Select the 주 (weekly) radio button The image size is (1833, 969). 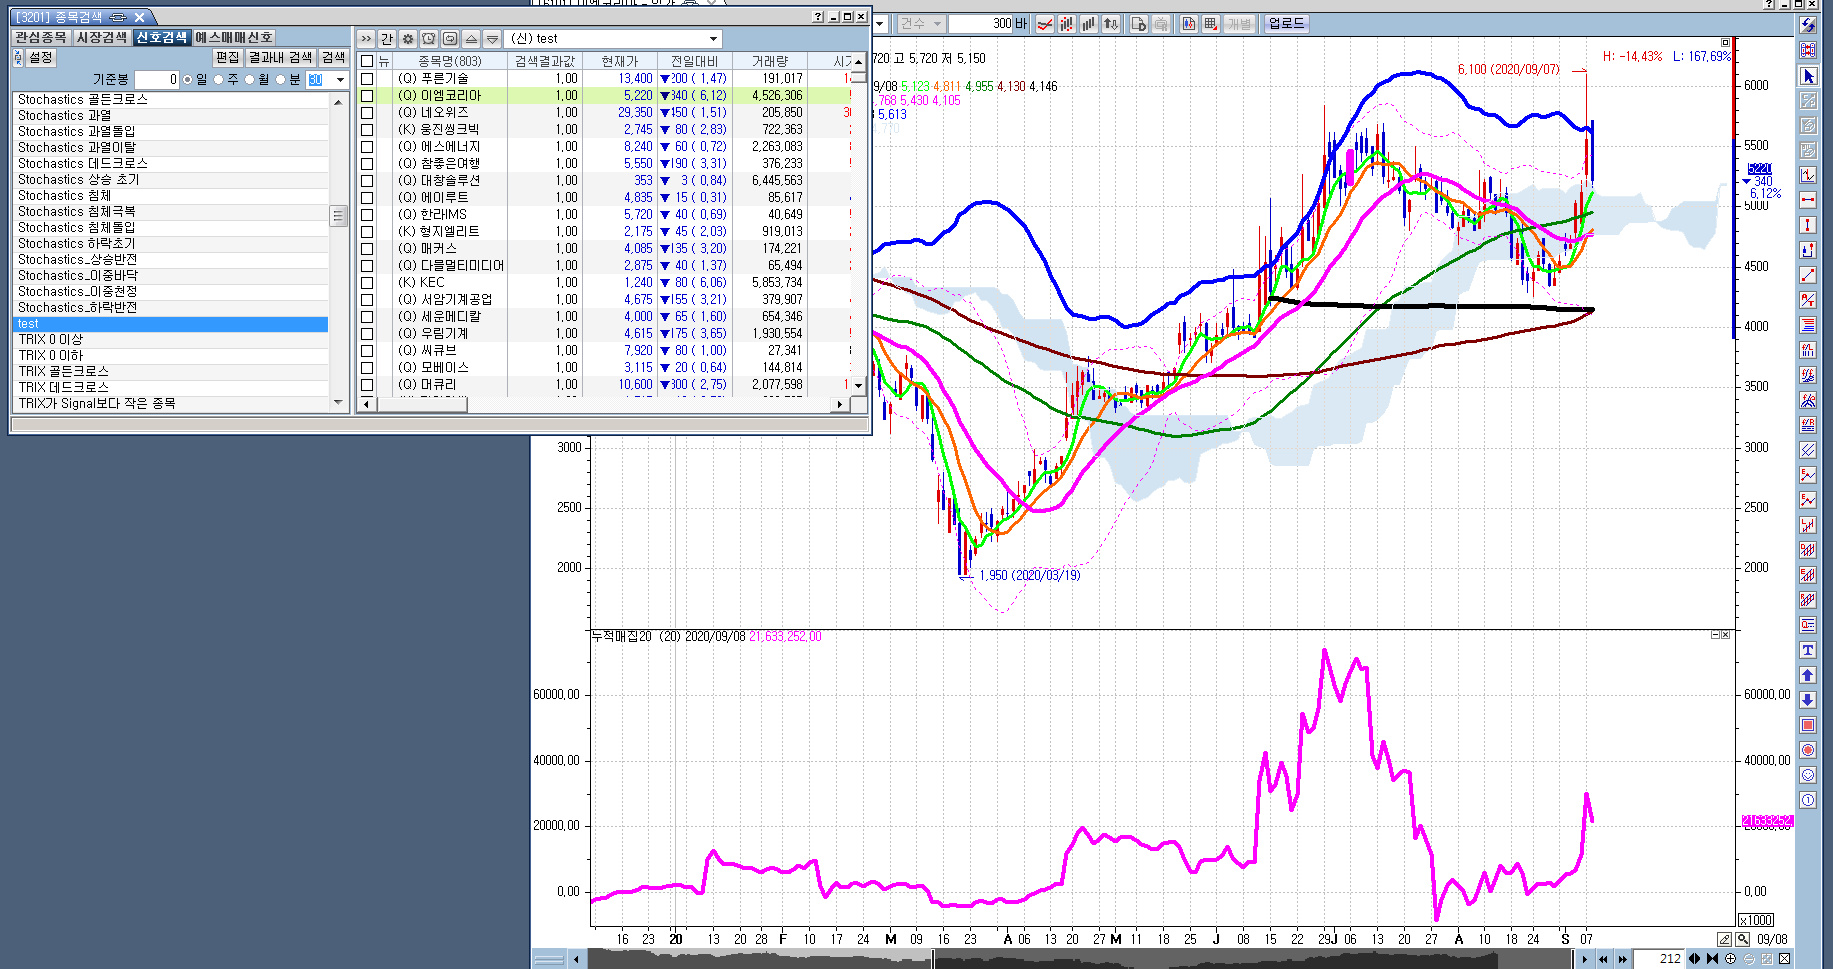[219, 80]
